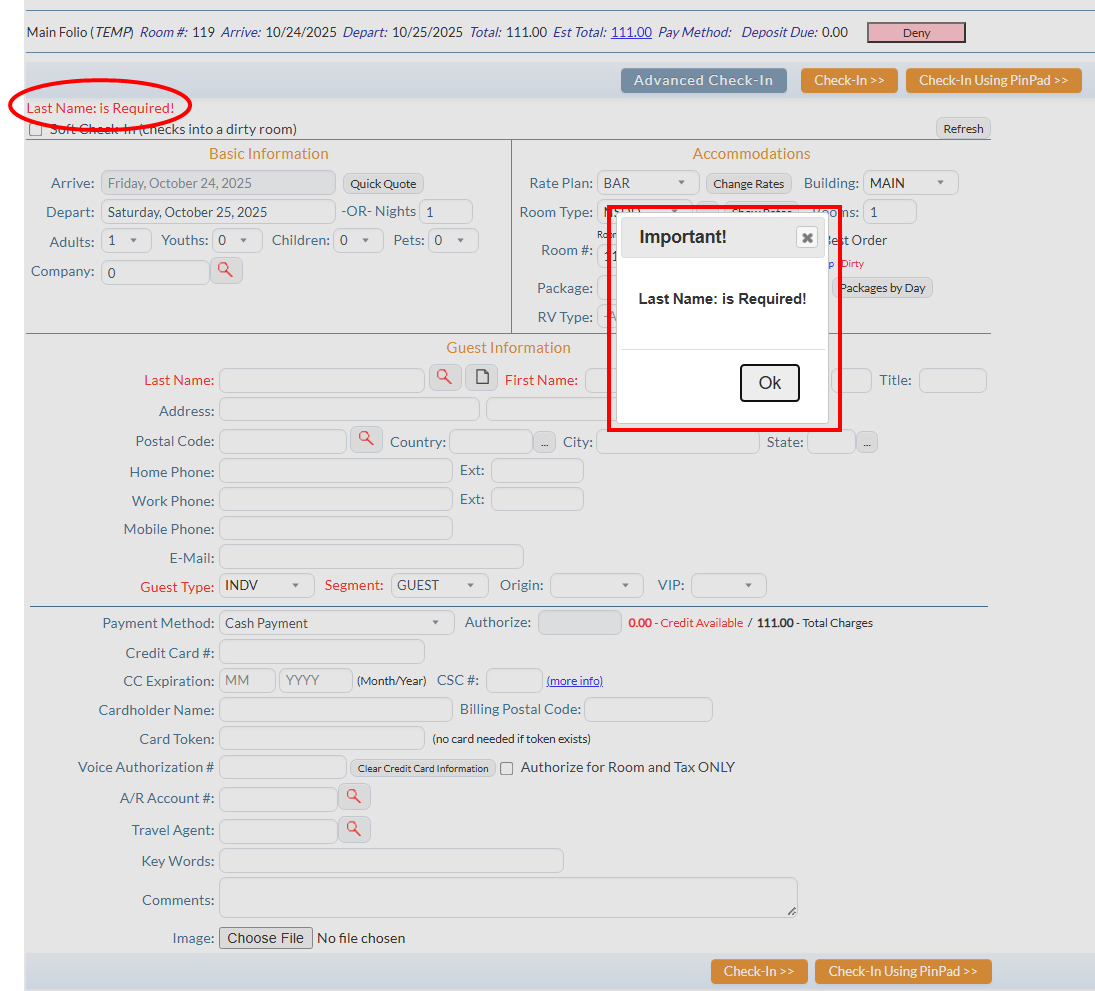This screenshot has height=991, width=1095.
Task: Click the Est Total 111.00 link
Action: tap(631, 32)
